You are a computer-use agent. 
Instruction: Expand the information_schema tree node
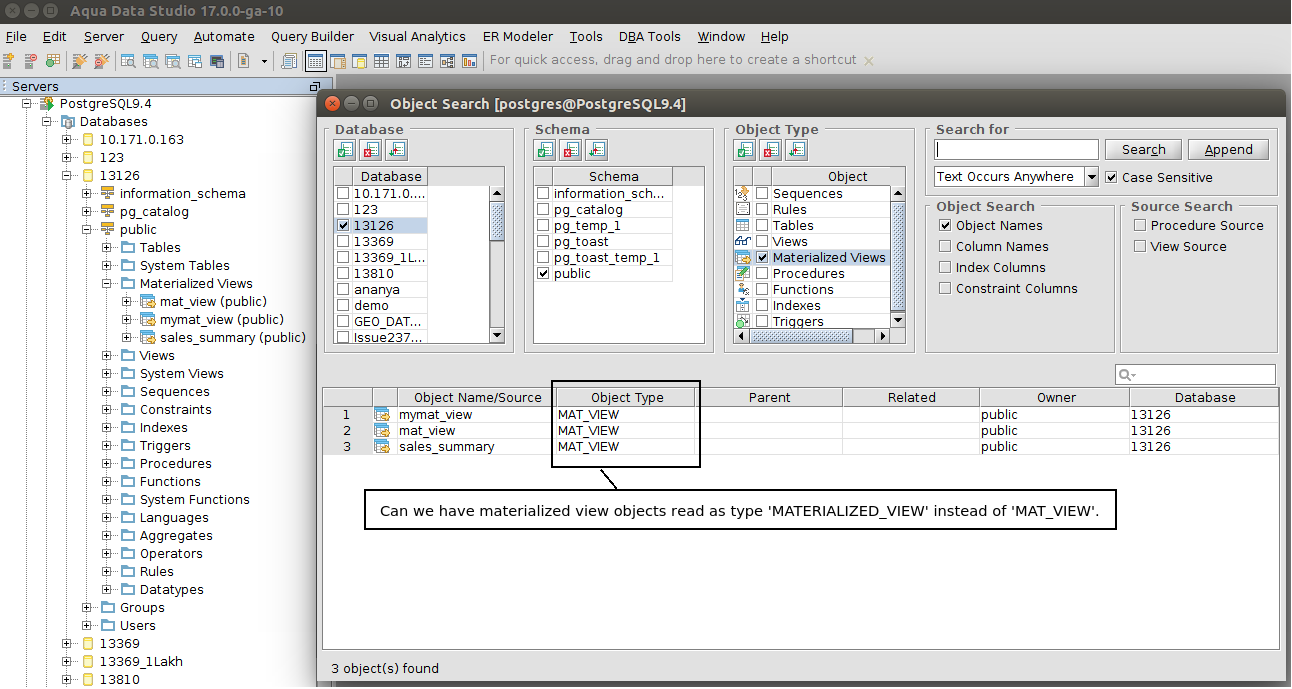coord(87,193)
